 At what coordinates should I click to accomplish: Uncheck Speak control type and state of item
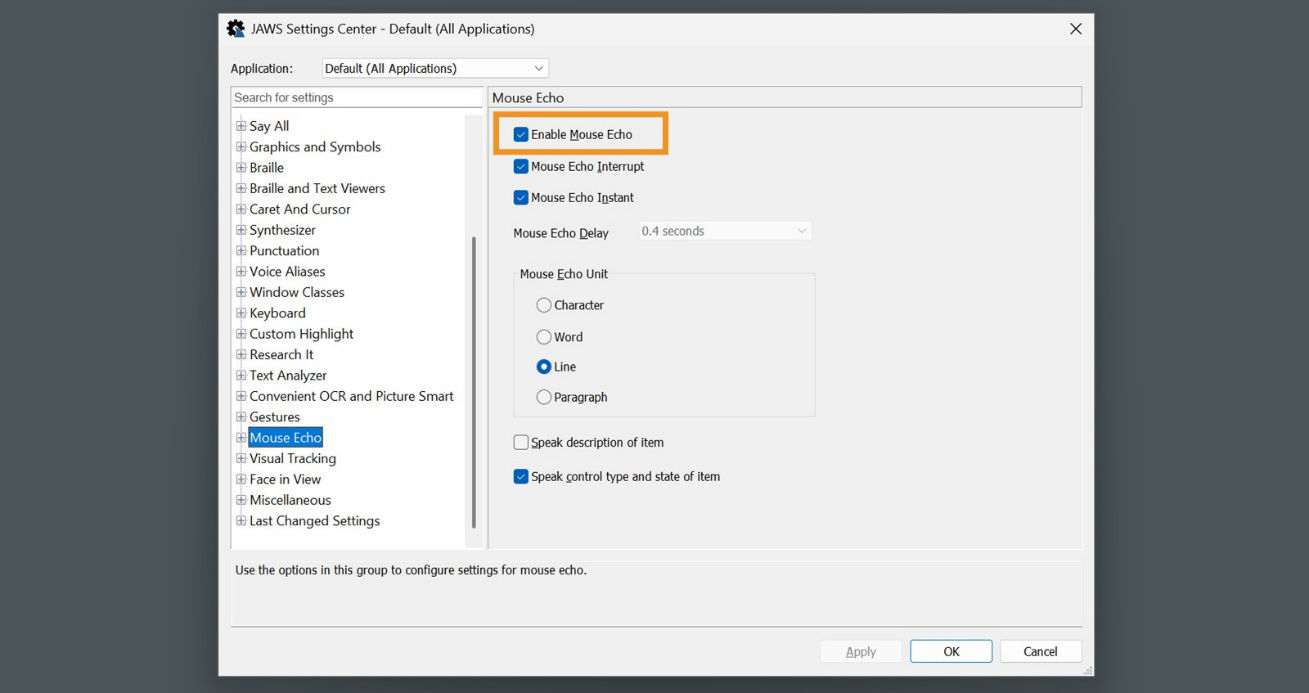pyautogui.click(x=521, y=477)
